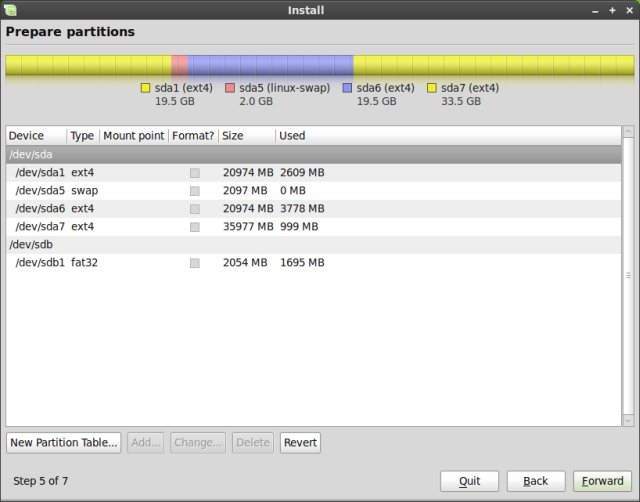Click the fat32 type cell
This screenshot has width=640, height=502.
click(84, 262)
